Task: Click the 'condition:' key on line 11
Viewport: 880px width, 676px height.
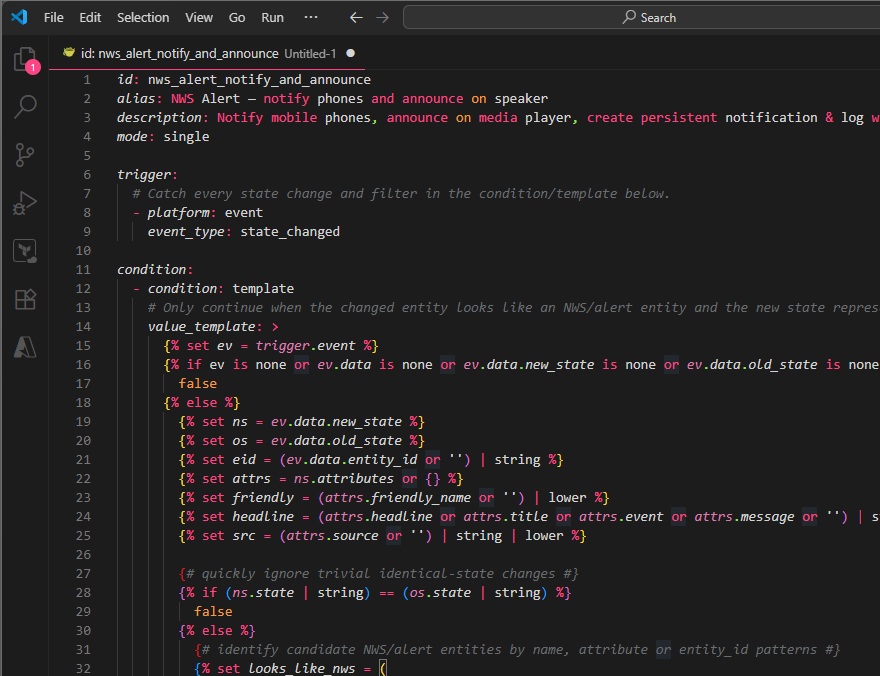Action: point(155,269)
